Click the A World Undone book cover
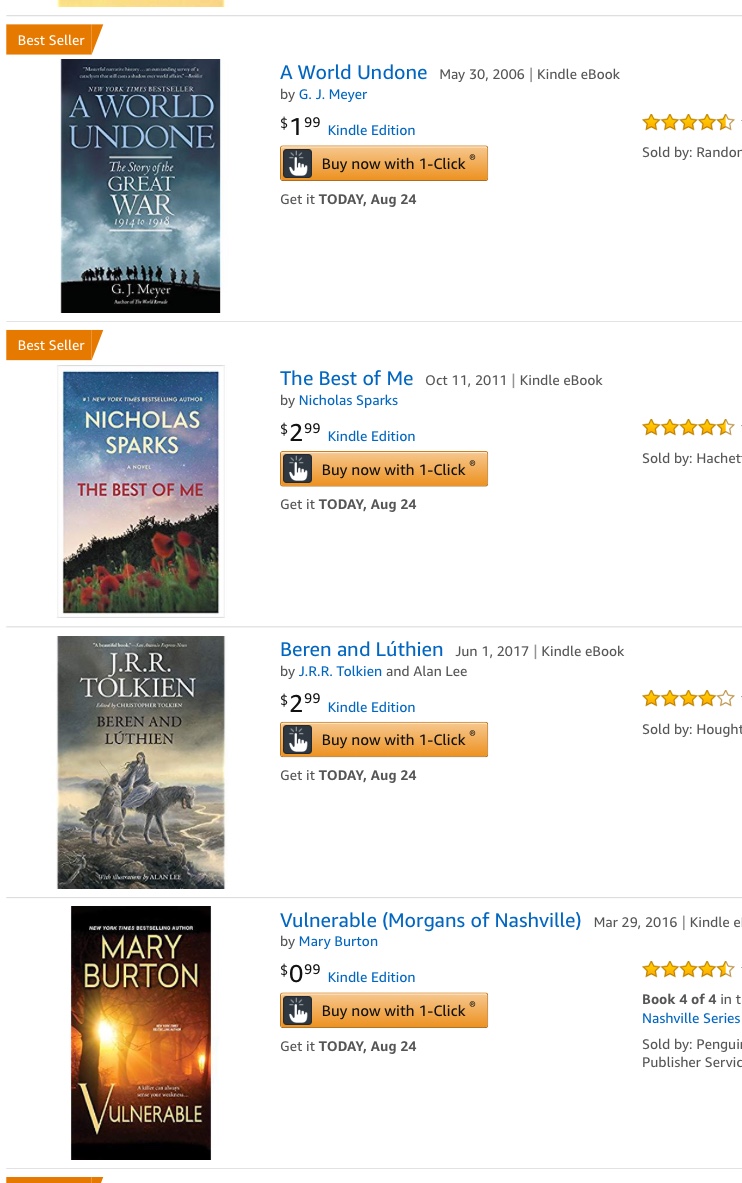This screenshot has width=742, height=1183. [x=140, y=186]
